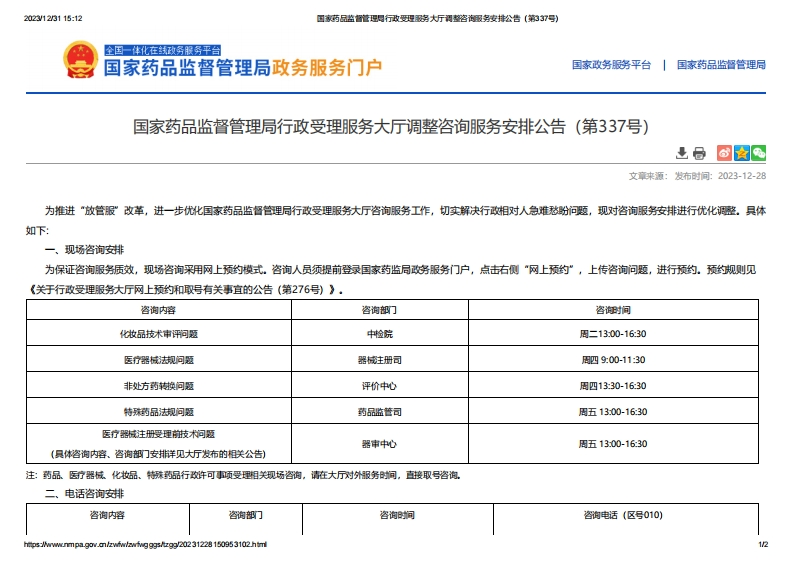
Task: Click the download icon below the title
Action: click(x=682, y=153)
